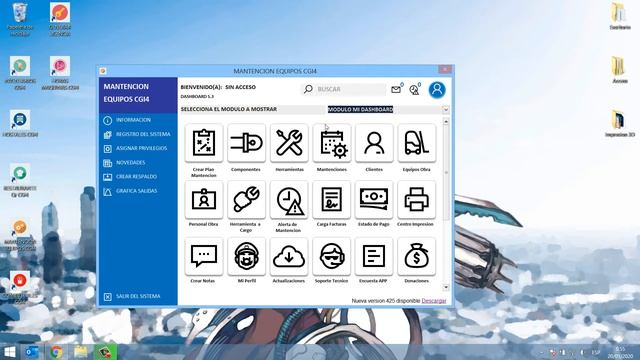Click the blue user profile avatar
The width and height of the screenshot is (640, 360).
pos(437,89)
